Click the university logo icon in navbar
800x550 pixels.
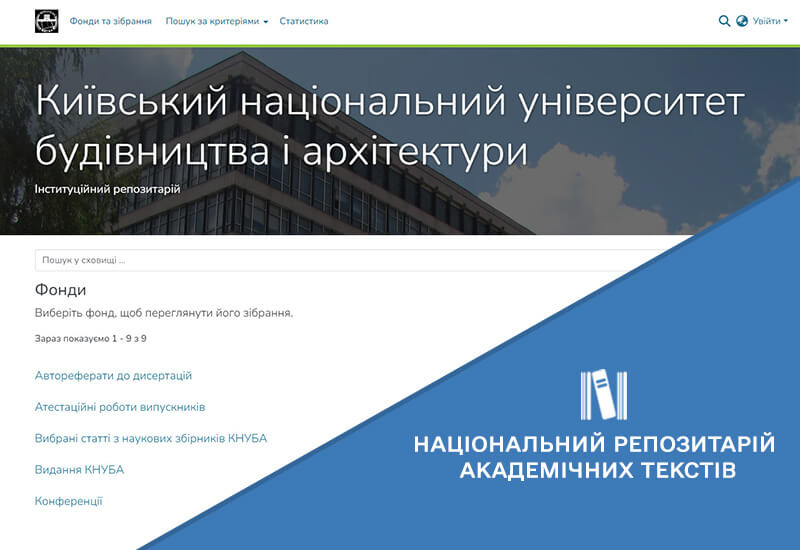point(46,21)
